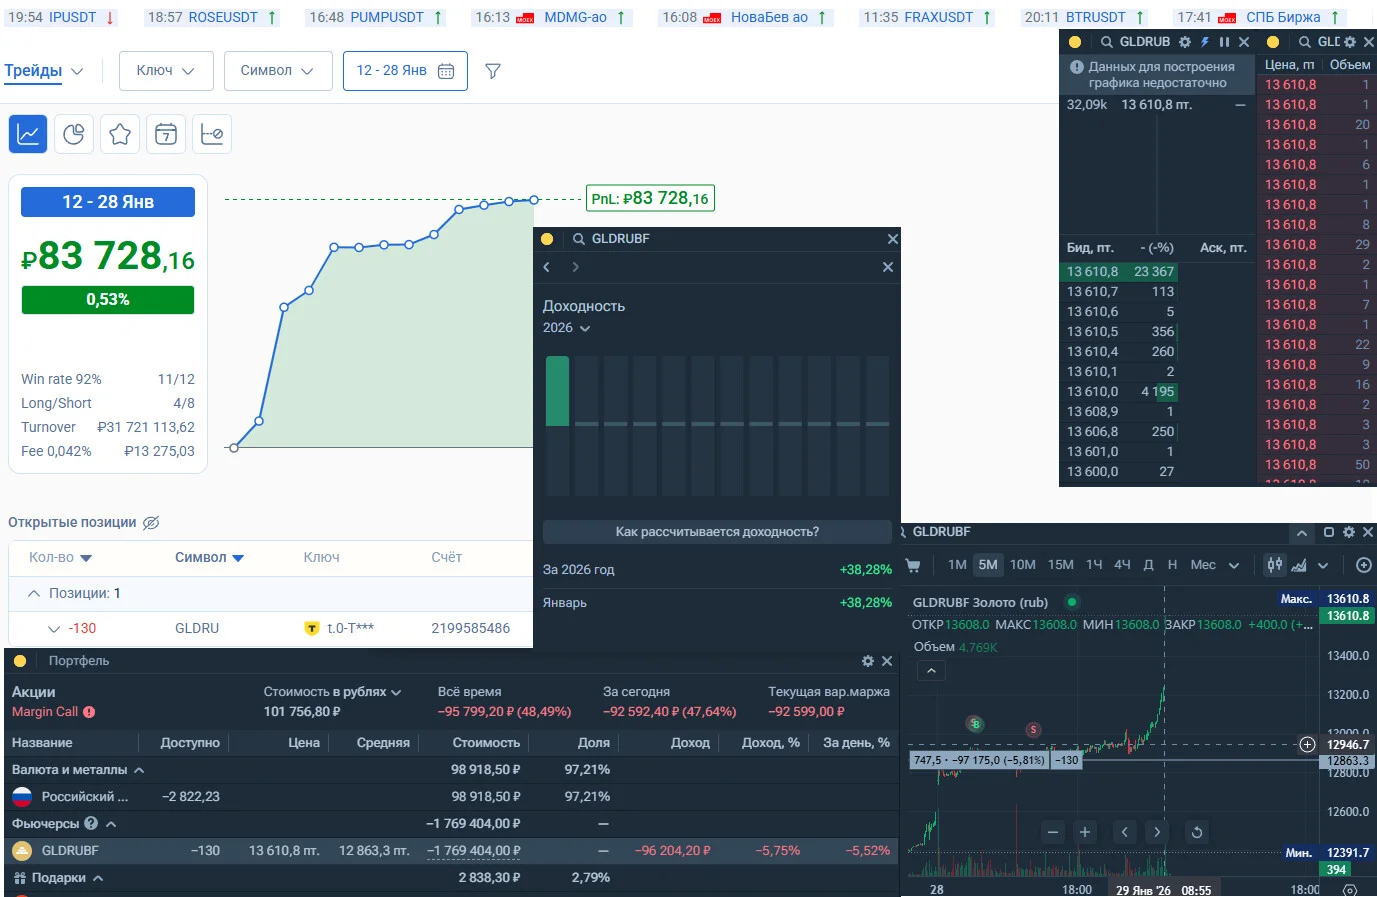Open the Символ filter dropdown

pyautogui.click(x=277, y=71)
